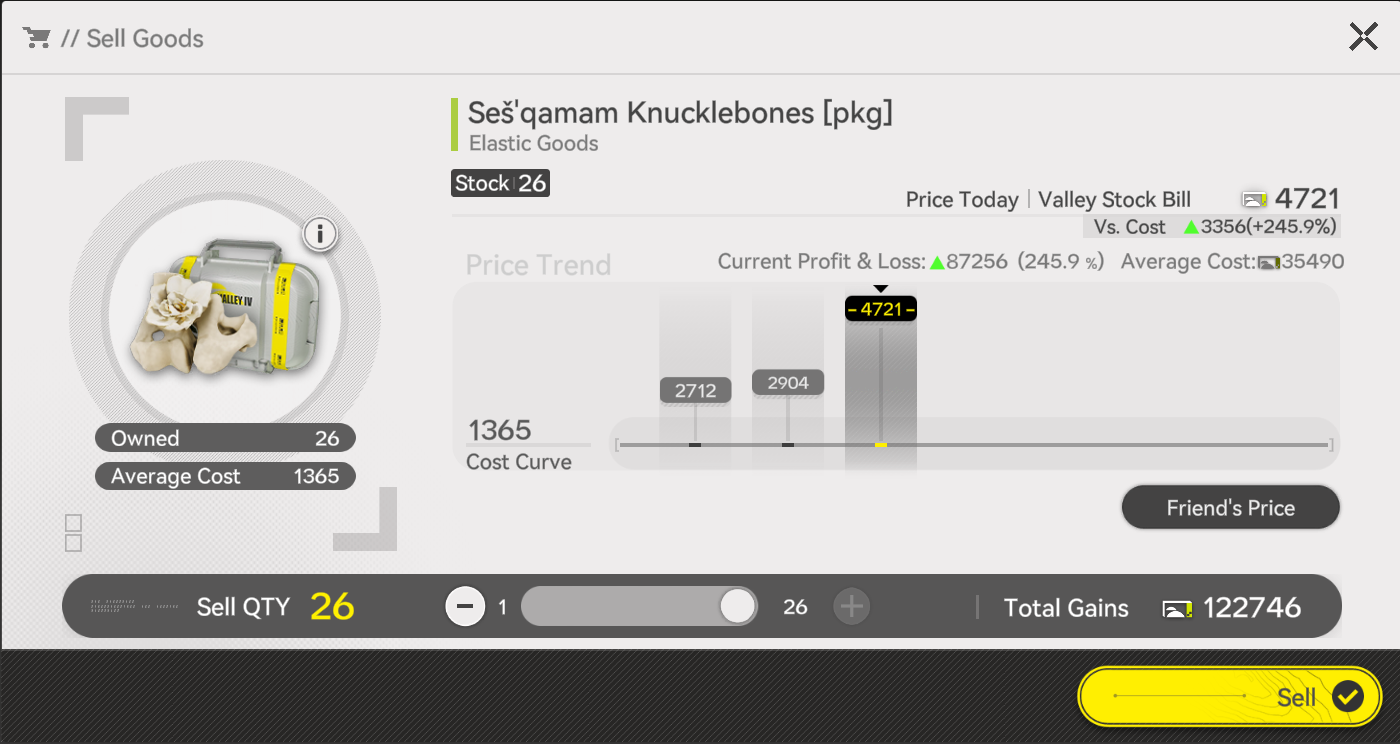Click the info icon on item image
The height and width of the screenshot is (744, 1400).
pos(320,234)
